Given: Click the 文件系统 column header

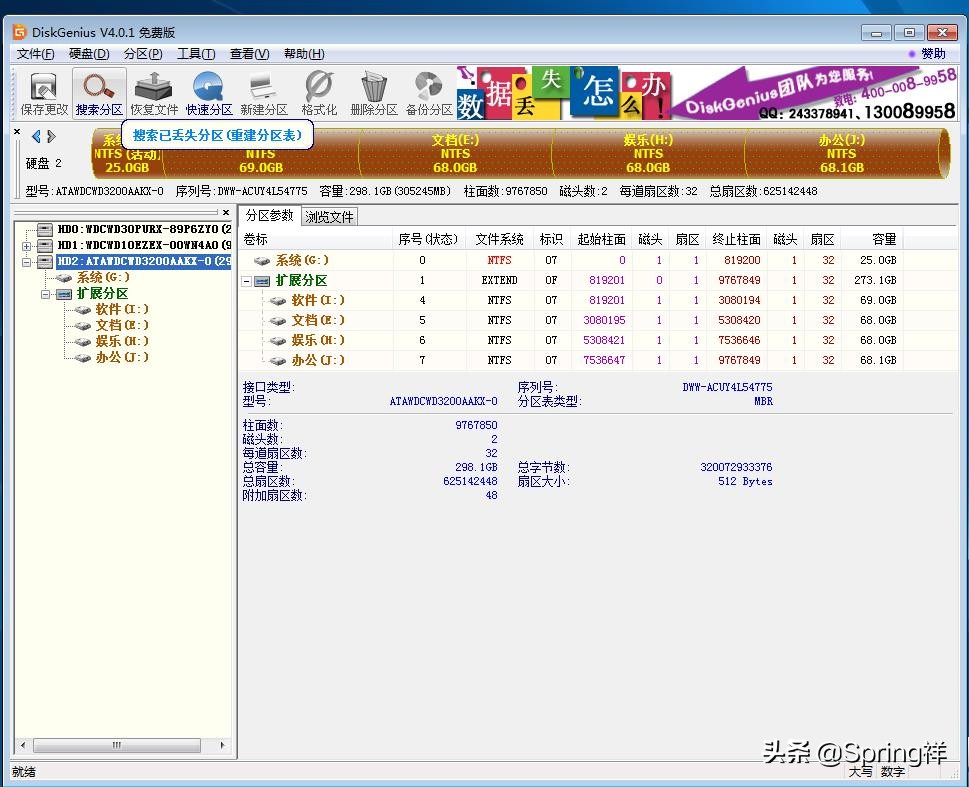Looking at the screenshot, I should pyautogui.click(x=499, y=239).
